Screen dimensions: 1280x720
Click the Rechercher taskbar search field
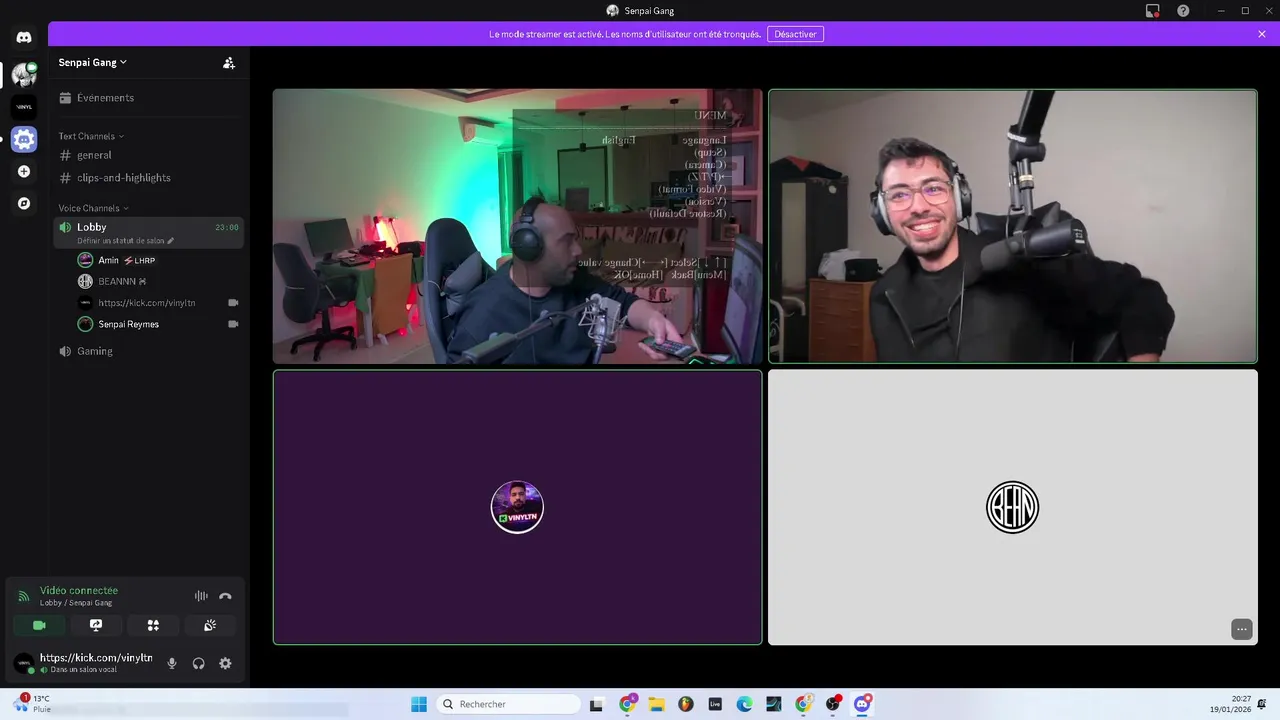(509, 704)
